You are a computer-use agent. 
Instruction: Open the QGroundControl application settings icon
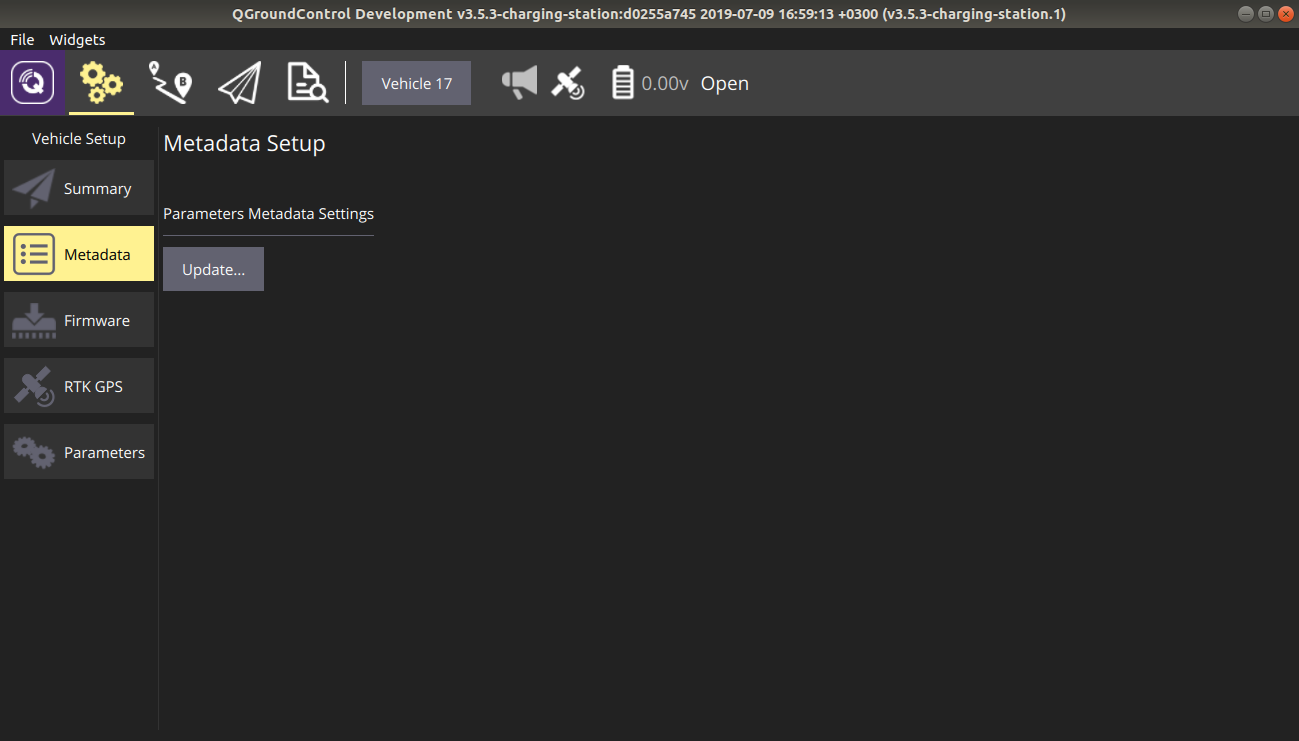[33, 83]
